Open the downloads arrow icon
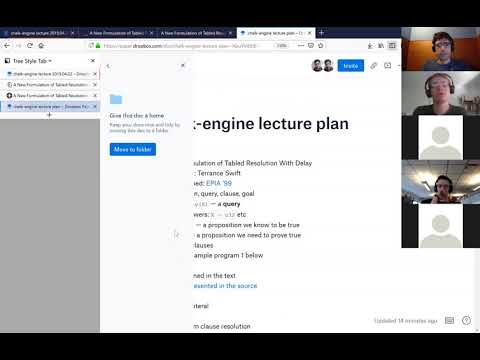This screenshot has width=480, height=360. [370, 46]
